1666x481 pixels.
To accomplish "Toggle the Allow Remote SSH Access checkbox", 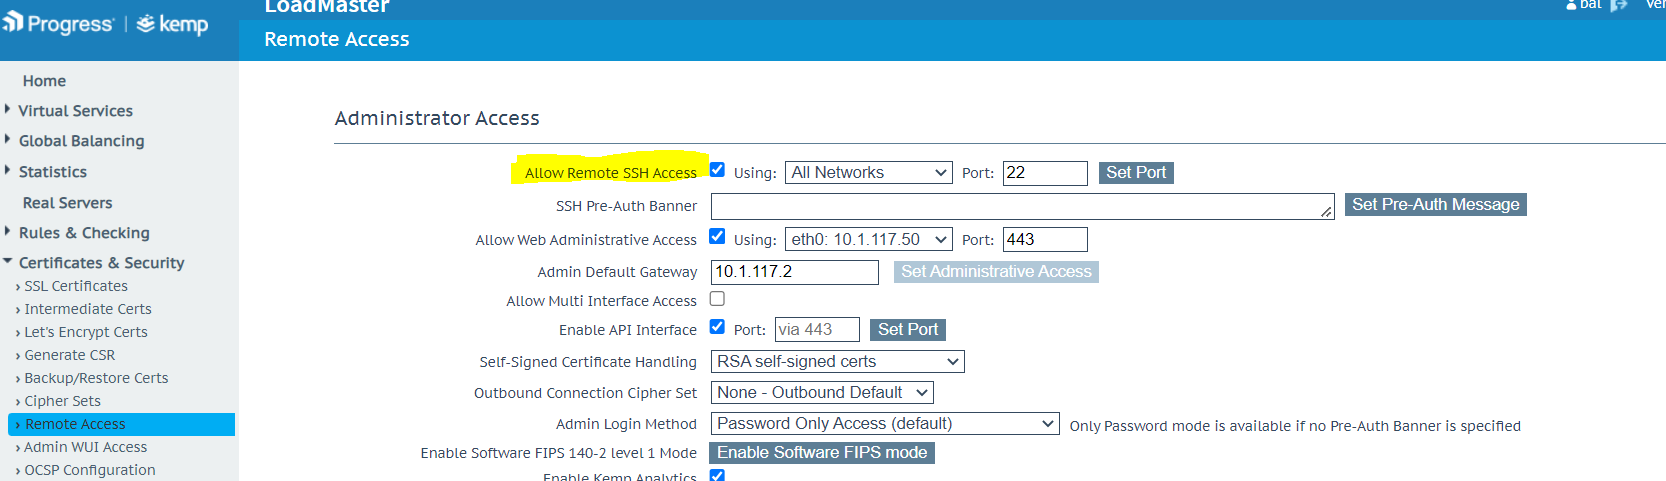I will tap(717, 170).
